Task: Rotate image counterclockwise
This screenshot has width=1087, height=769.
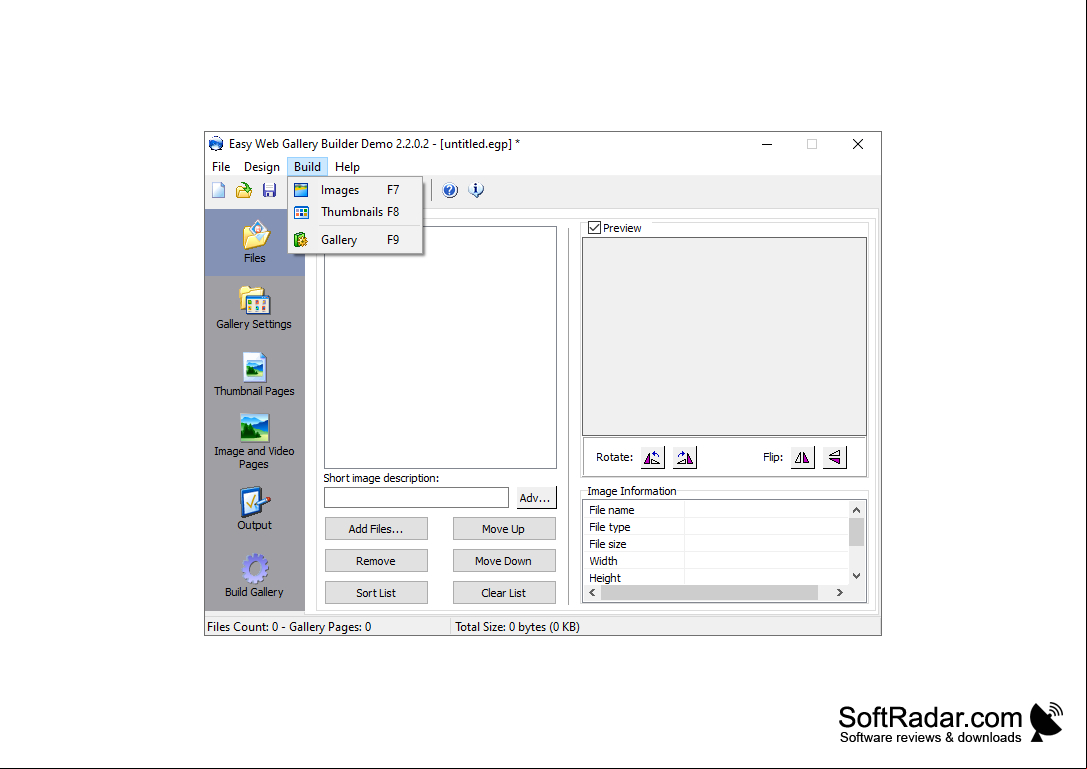Action: 652,458
